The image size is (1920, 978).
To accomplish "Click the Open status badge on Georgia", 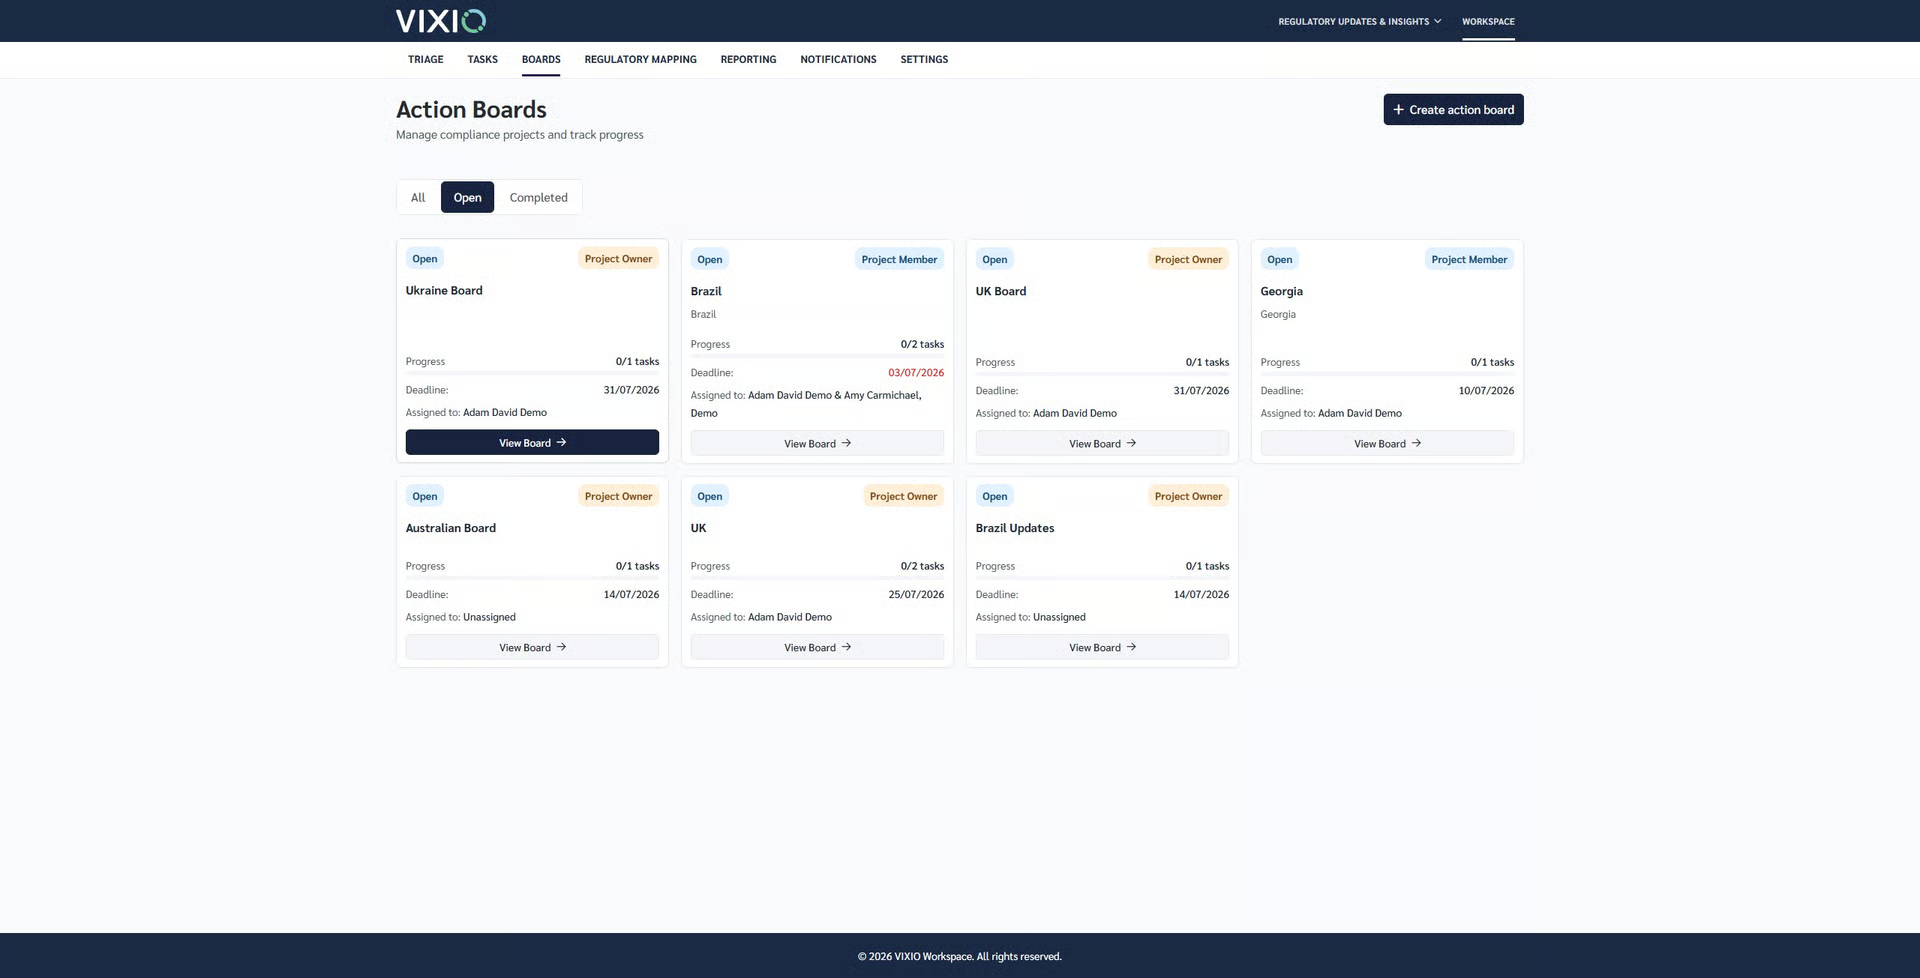I will [1280, 259].
